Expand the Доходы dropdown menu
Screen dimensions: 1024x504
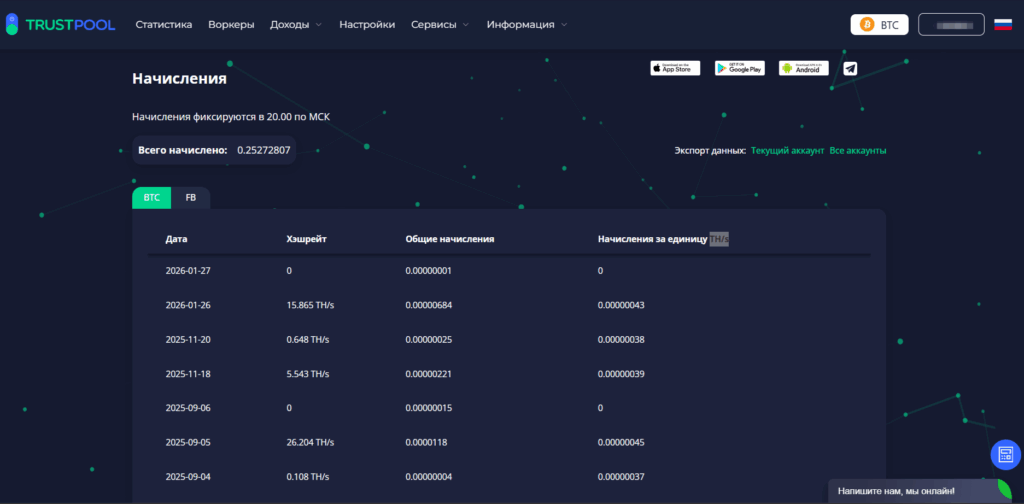296,24
